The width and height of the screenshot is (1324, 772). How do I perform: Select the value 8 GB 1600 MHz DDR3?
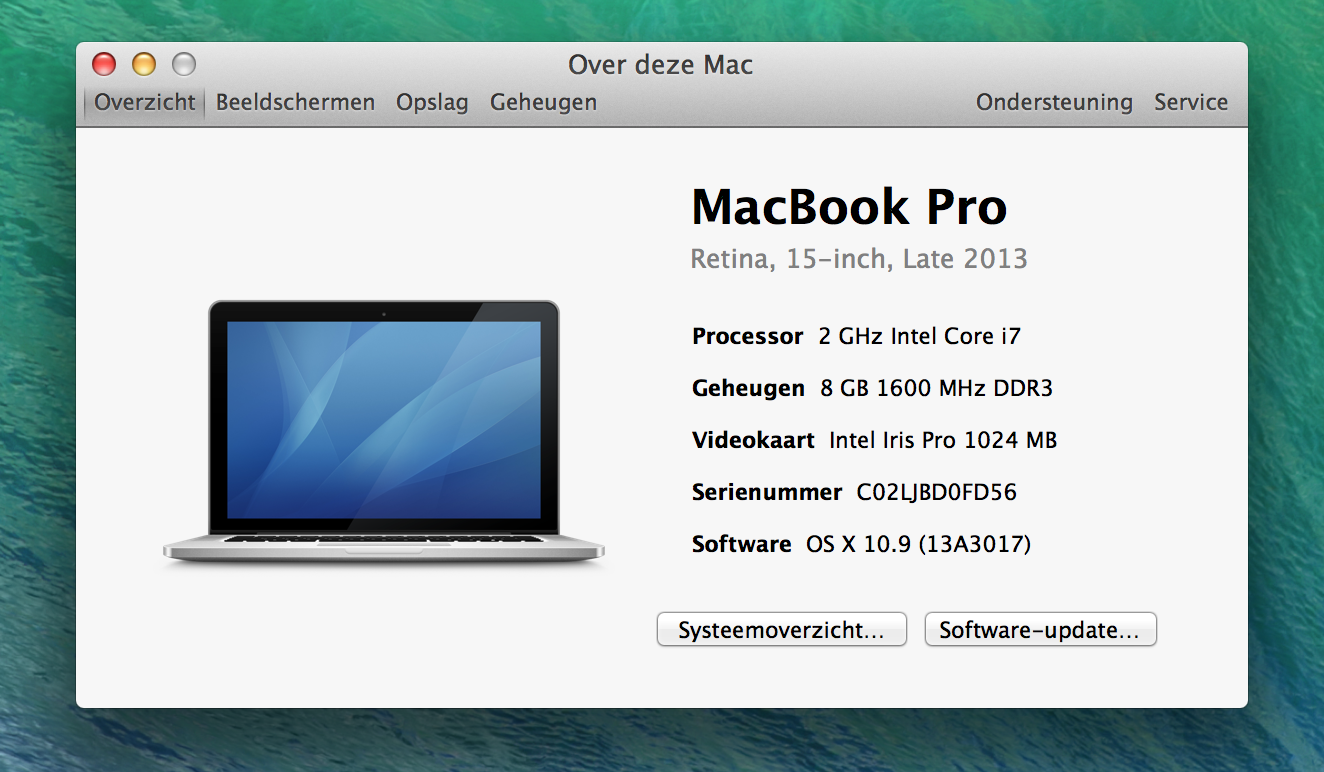pyautogui.click(x=936, y=388)
